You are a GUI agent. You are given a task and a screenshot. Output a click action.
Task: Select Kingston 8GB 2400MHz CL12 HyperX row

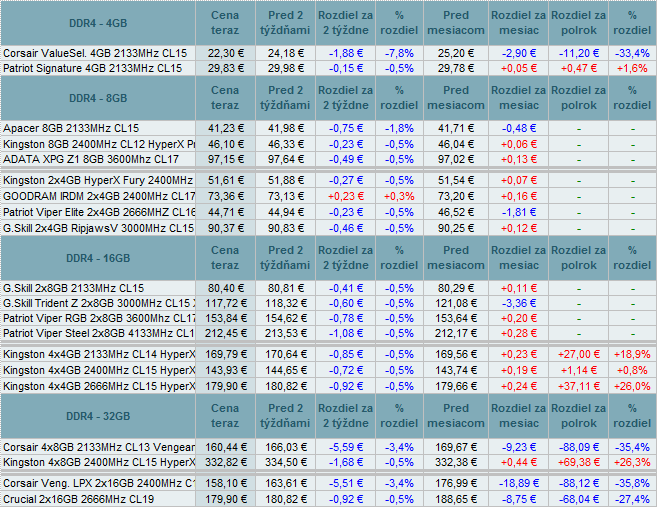coord(328,144)
